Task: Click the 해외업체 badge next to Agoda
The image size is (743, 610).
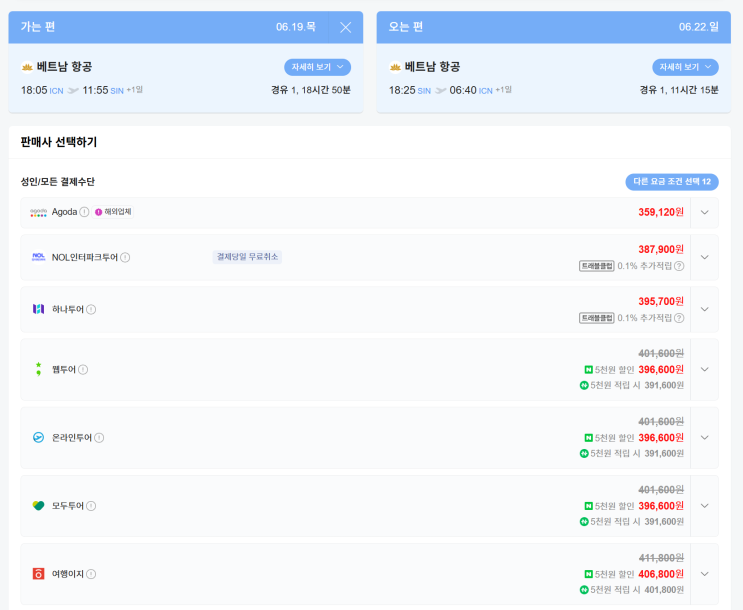Action: click(113, 212)
